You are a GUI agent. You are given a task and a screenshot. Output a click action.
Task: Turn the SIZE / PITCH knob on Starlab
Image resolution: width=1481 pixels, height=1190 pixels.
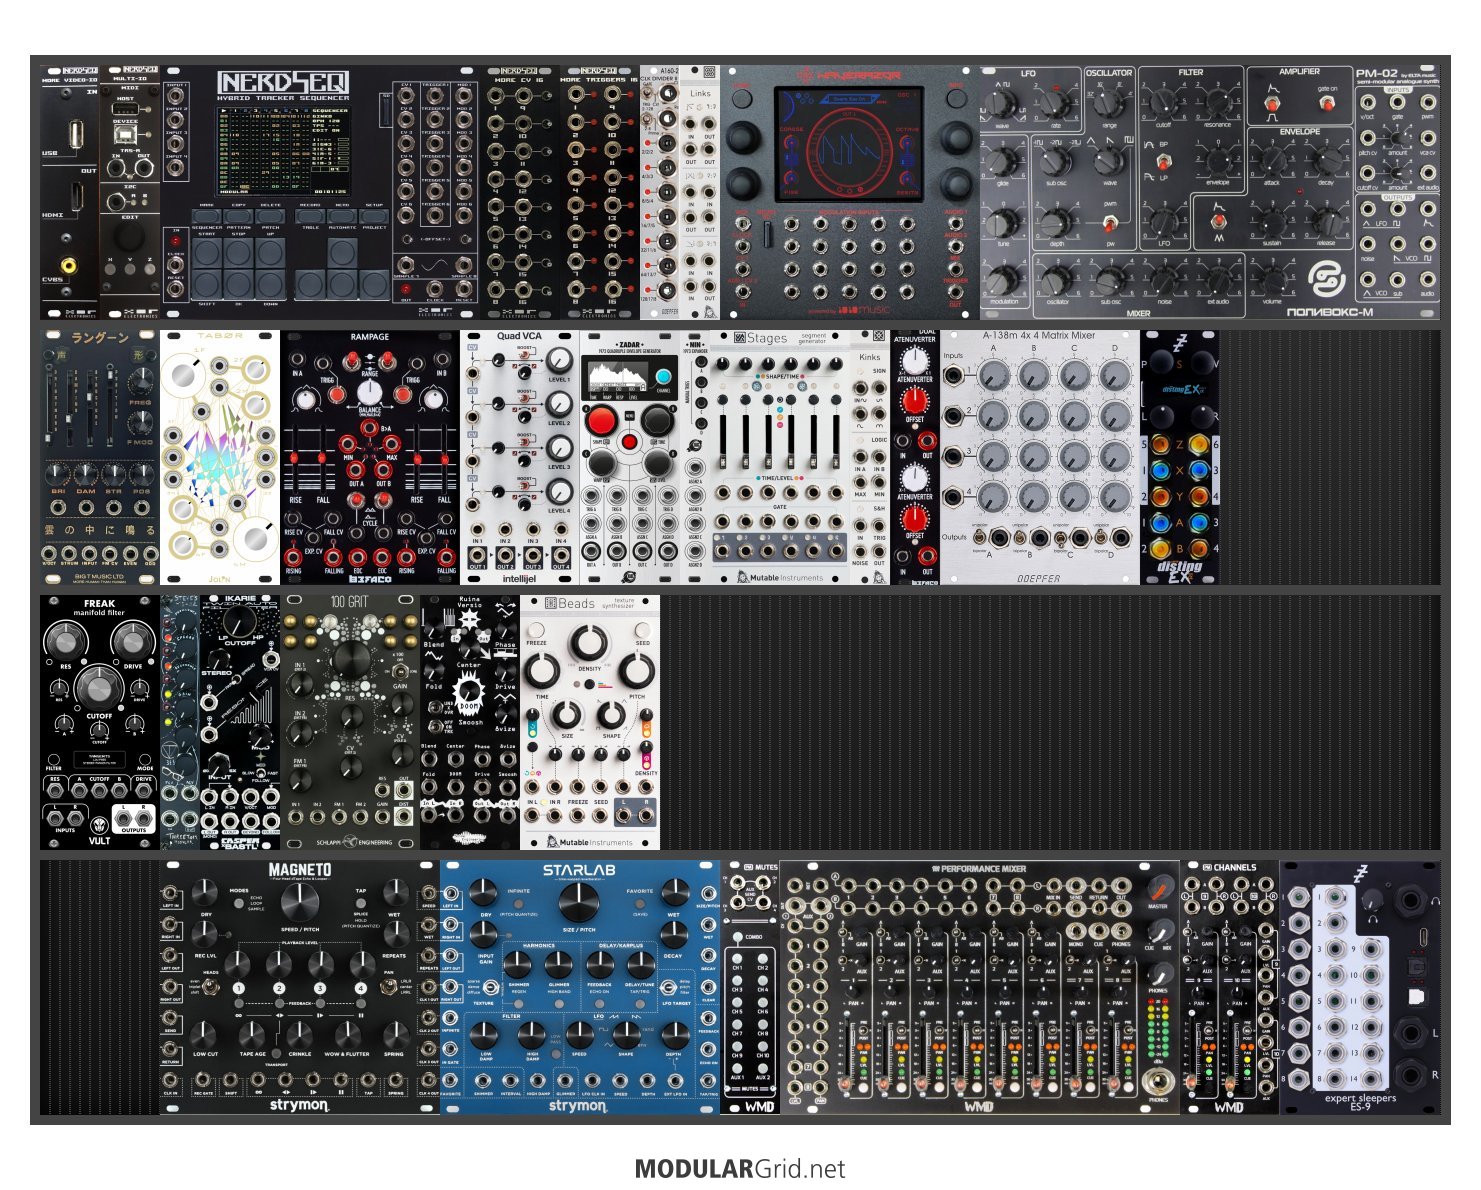[x=579, y=901]
